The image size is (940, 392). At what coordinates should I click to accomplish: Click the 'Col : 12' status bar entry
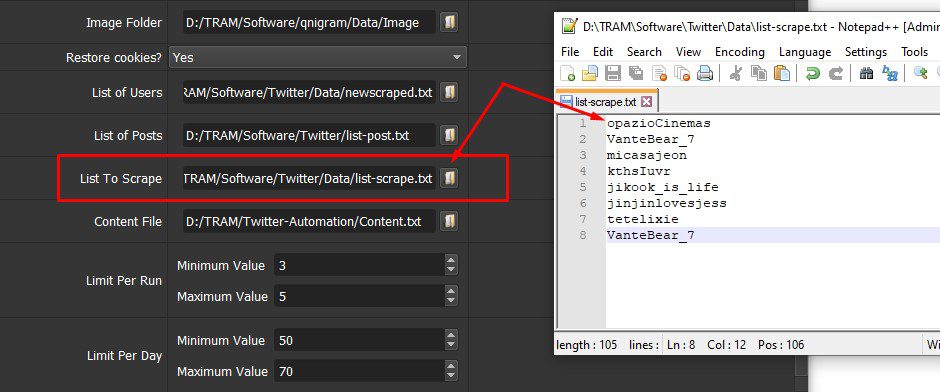pos(727,345)
